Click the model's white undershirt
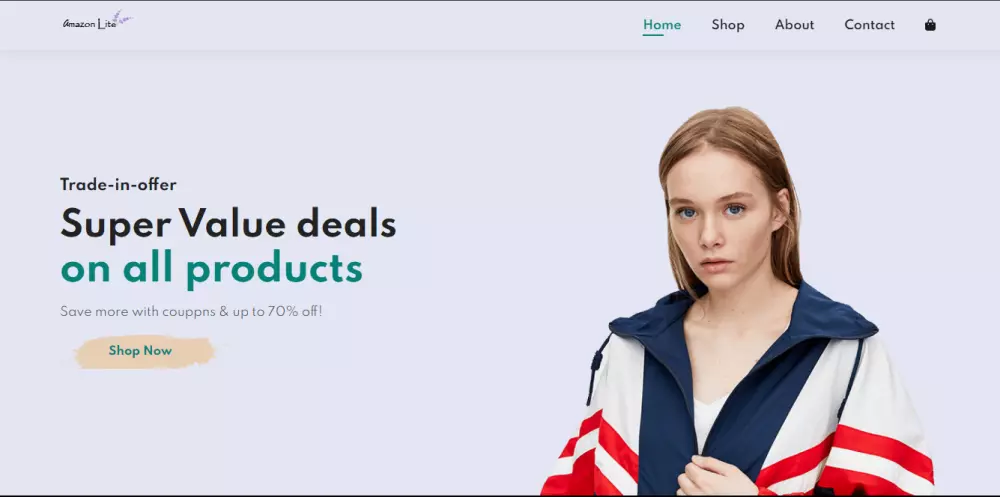 tap(707, 419)
